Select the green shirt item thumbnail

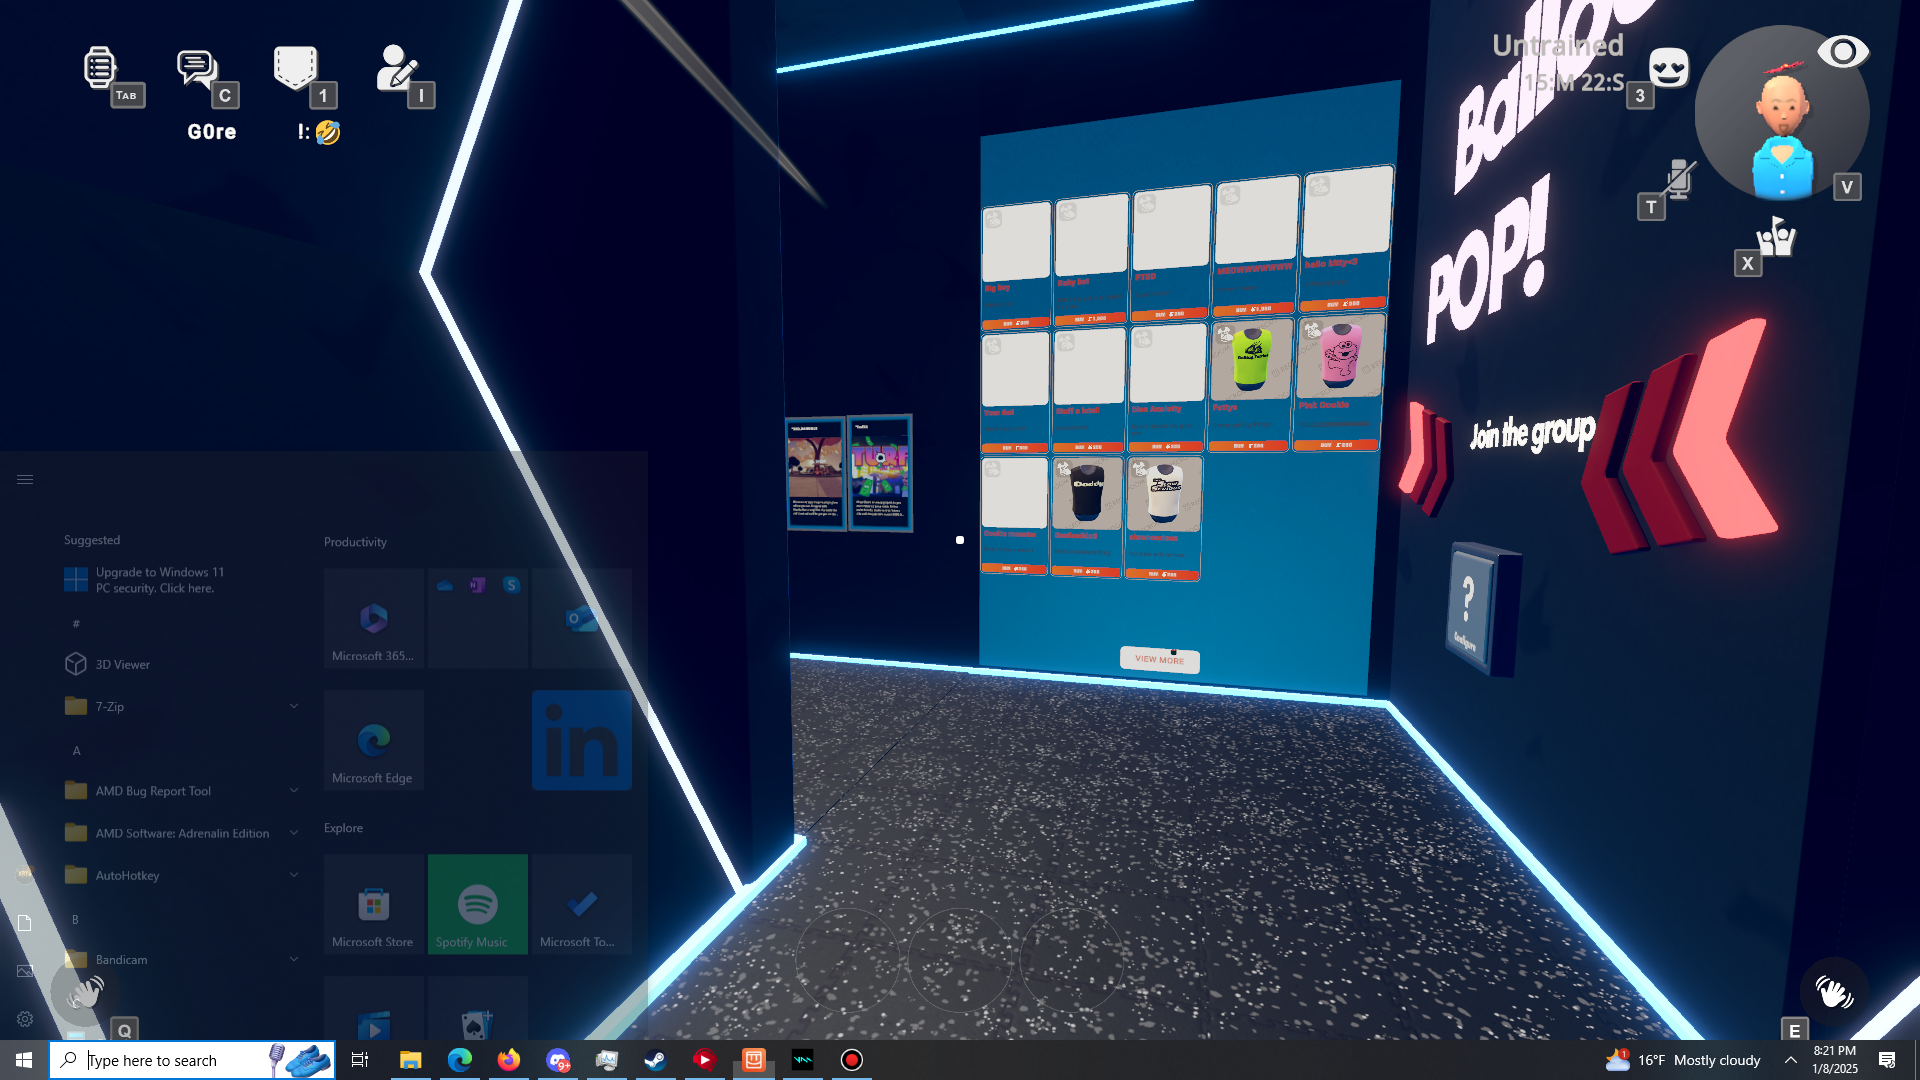[1251, 360]
